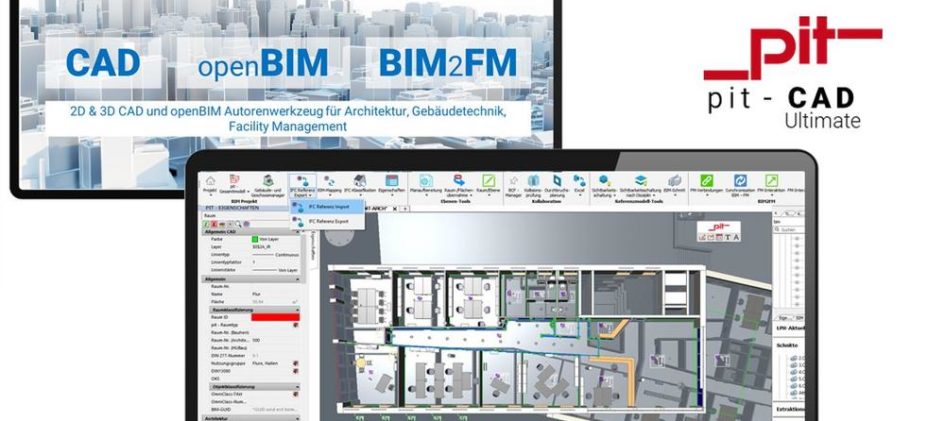
Task: Select IFC Referenz Import menu entry
Action: 328,207
